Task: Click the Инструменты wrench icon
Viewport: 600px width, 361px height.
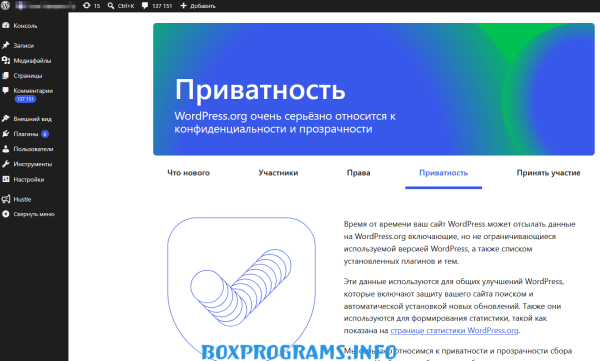Action: coord(6,164)
